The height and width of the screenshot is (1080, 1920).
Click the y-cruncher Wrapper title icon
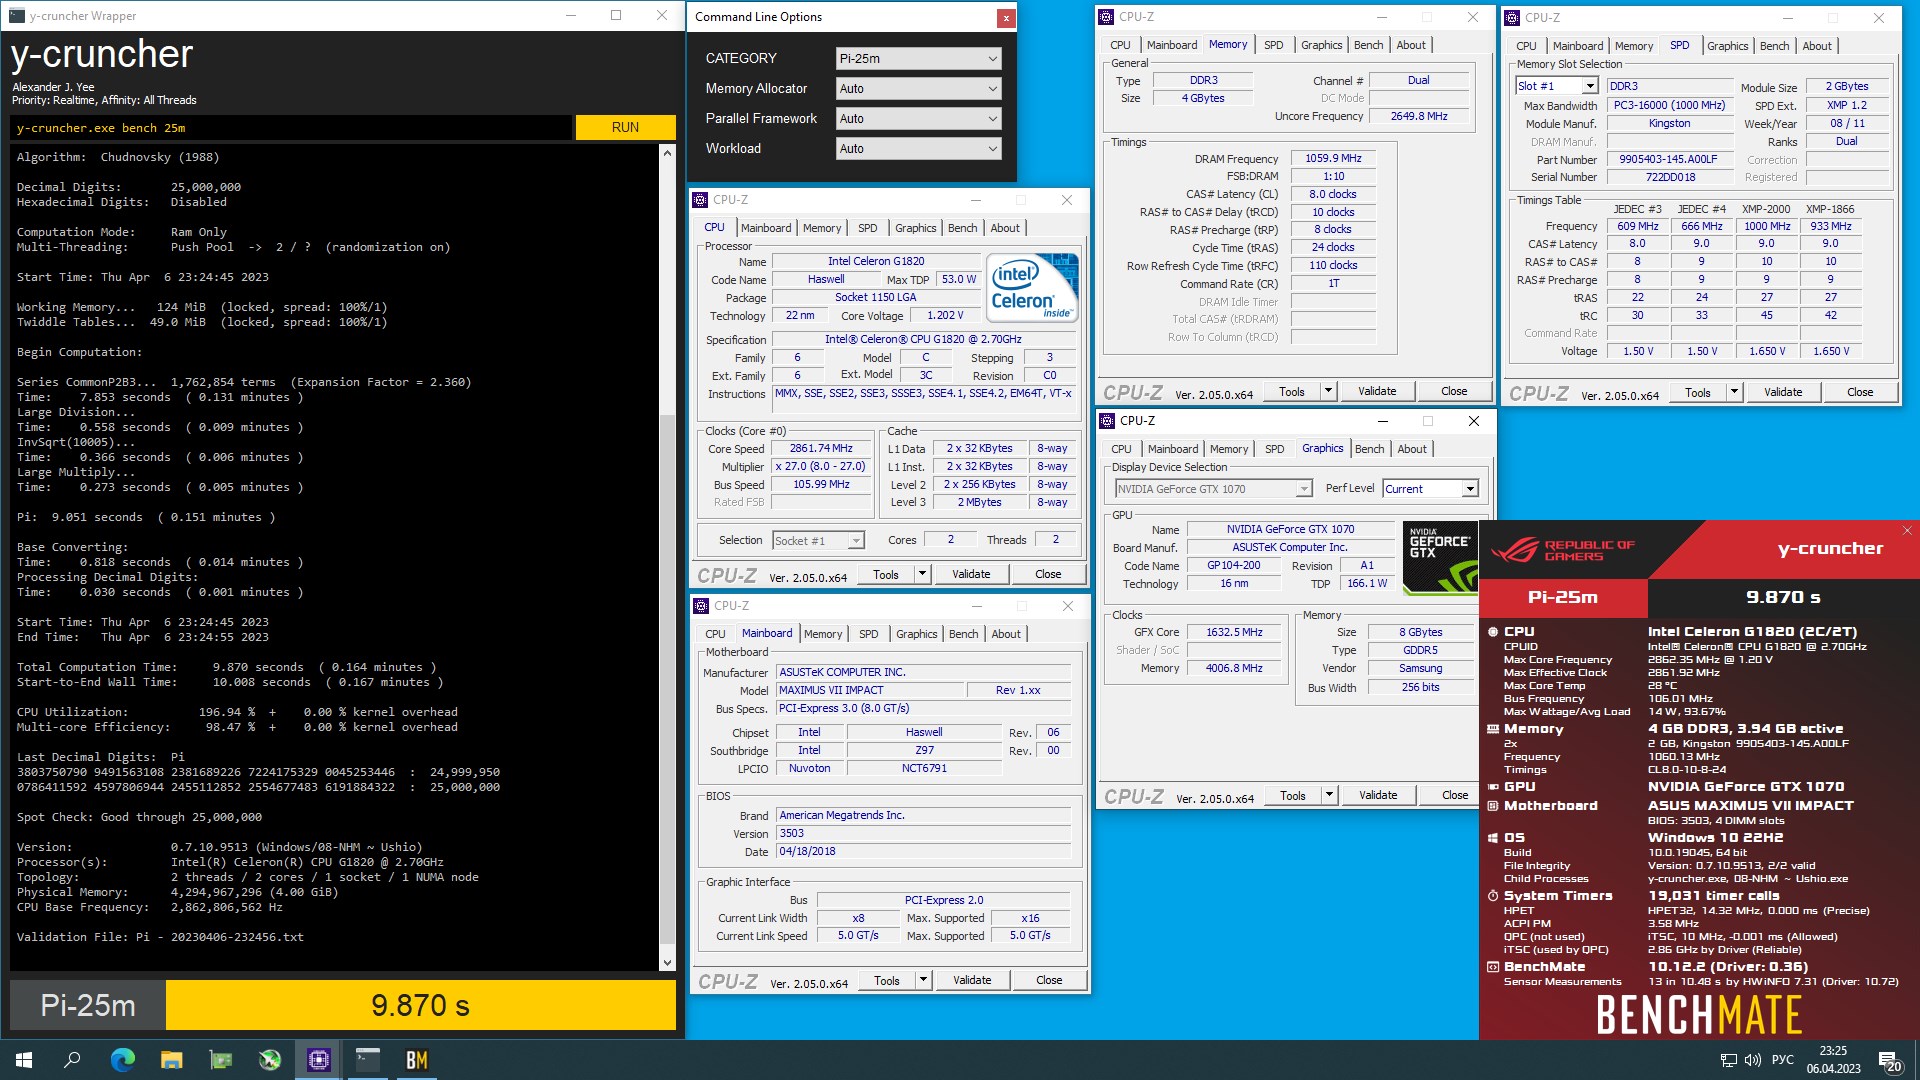pos(16,15)
